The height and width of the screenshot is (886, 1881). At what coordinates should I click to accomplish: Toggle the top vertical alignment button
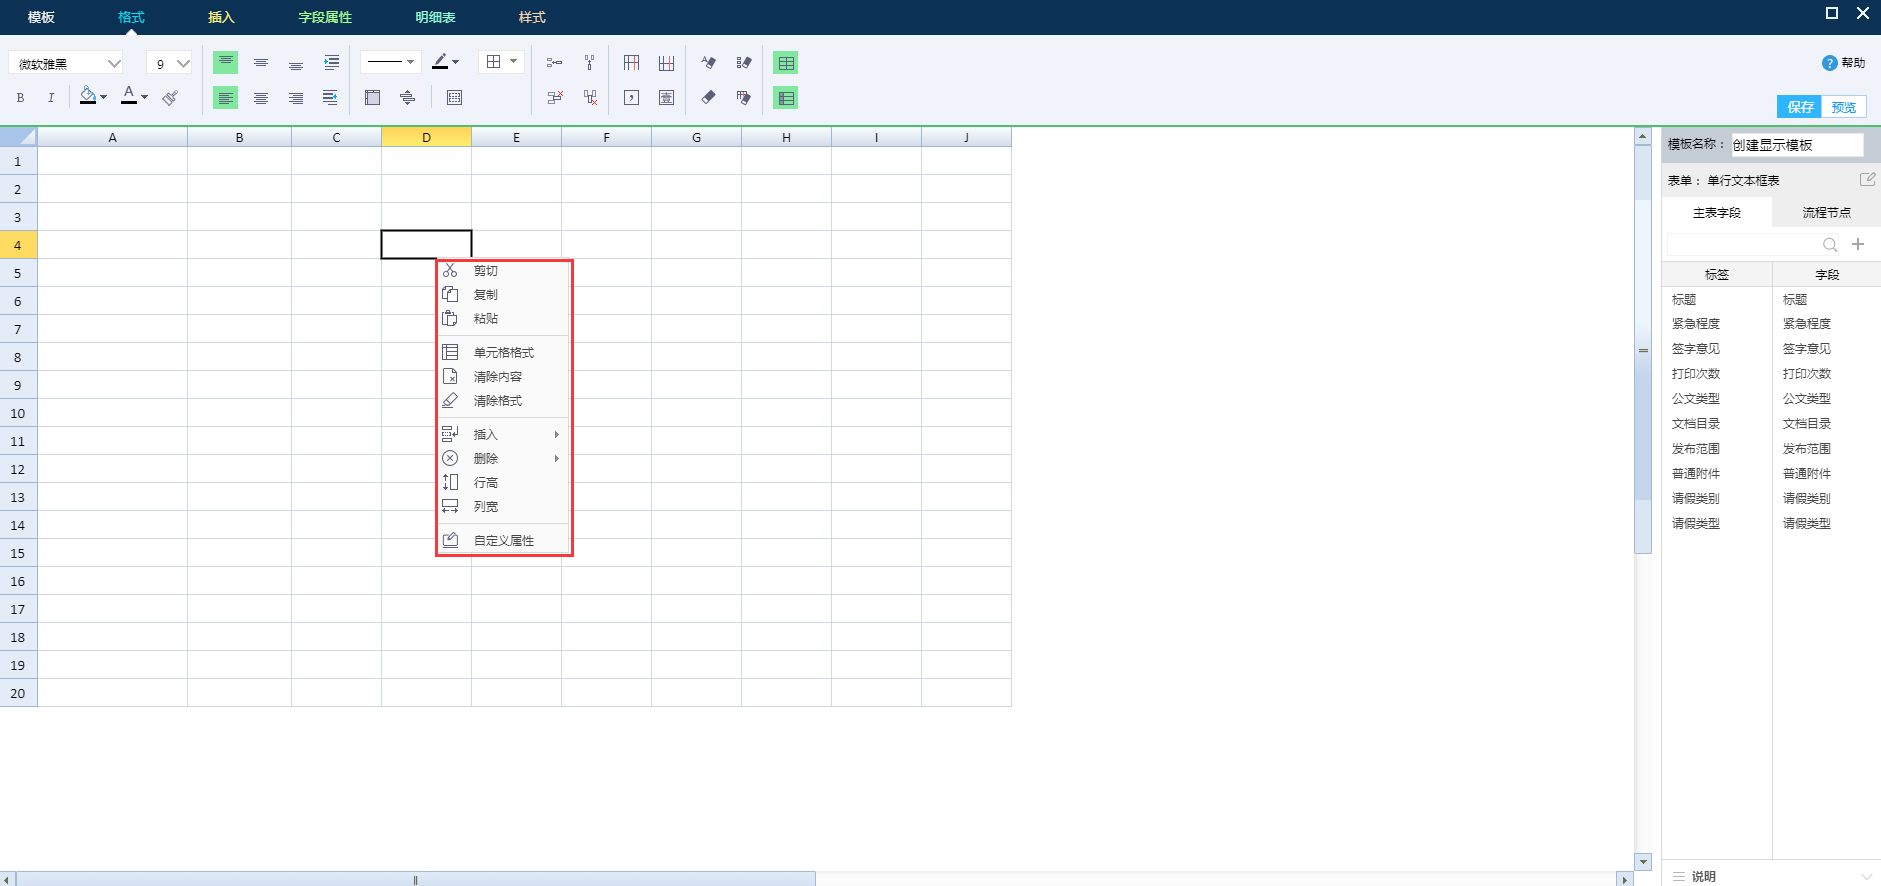coord(226,63)
